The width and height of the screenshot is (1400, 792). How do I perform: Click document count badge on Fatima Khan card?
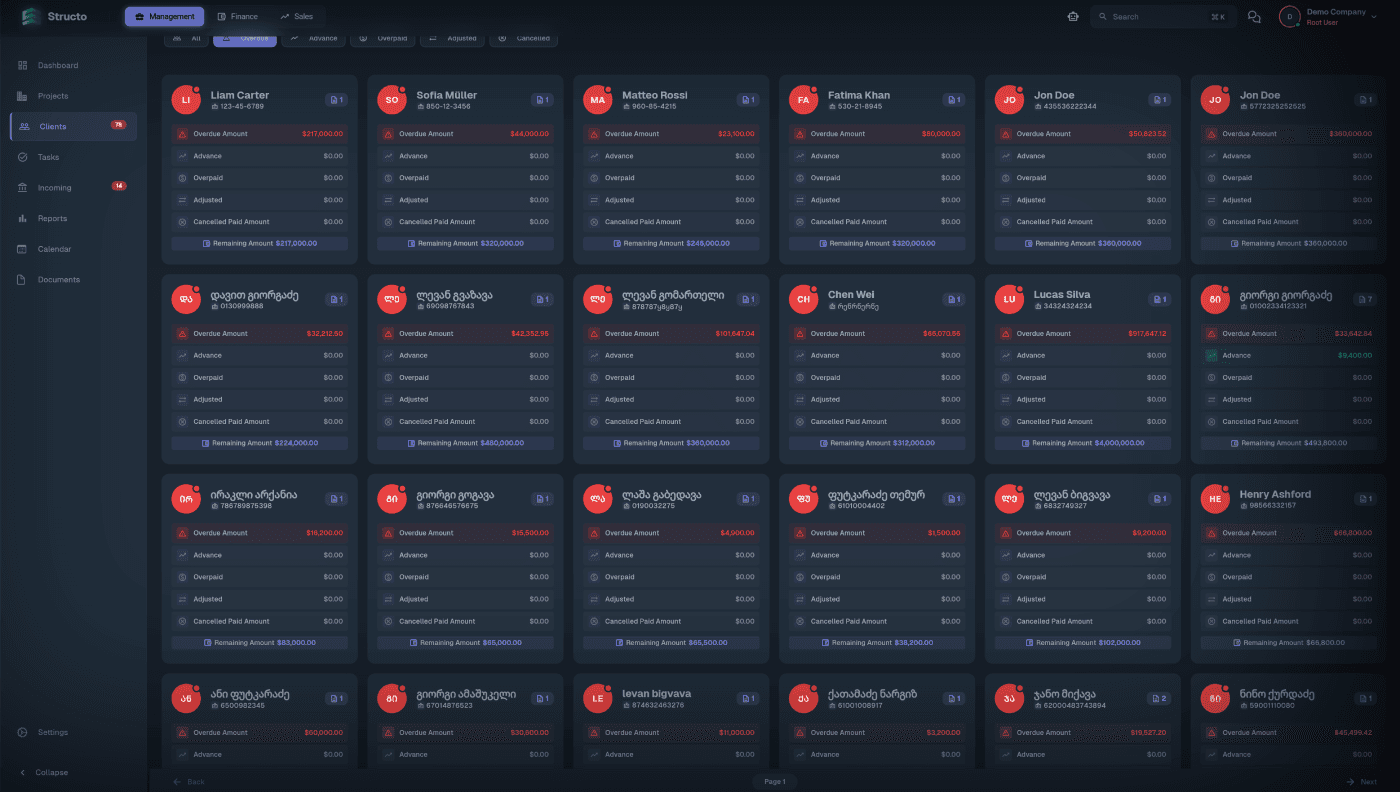pos(954,100)
